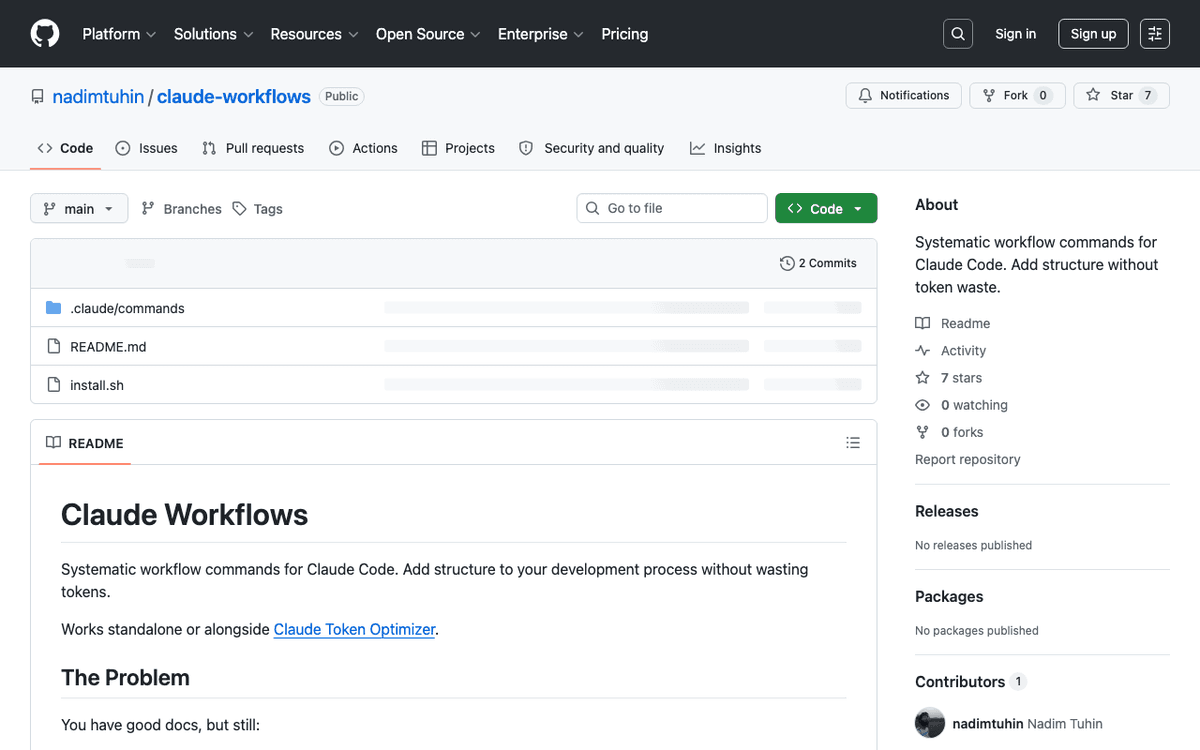Click "No releases published" text
This screenshot has height=750, width=1200.
click(x=974, y=545)
